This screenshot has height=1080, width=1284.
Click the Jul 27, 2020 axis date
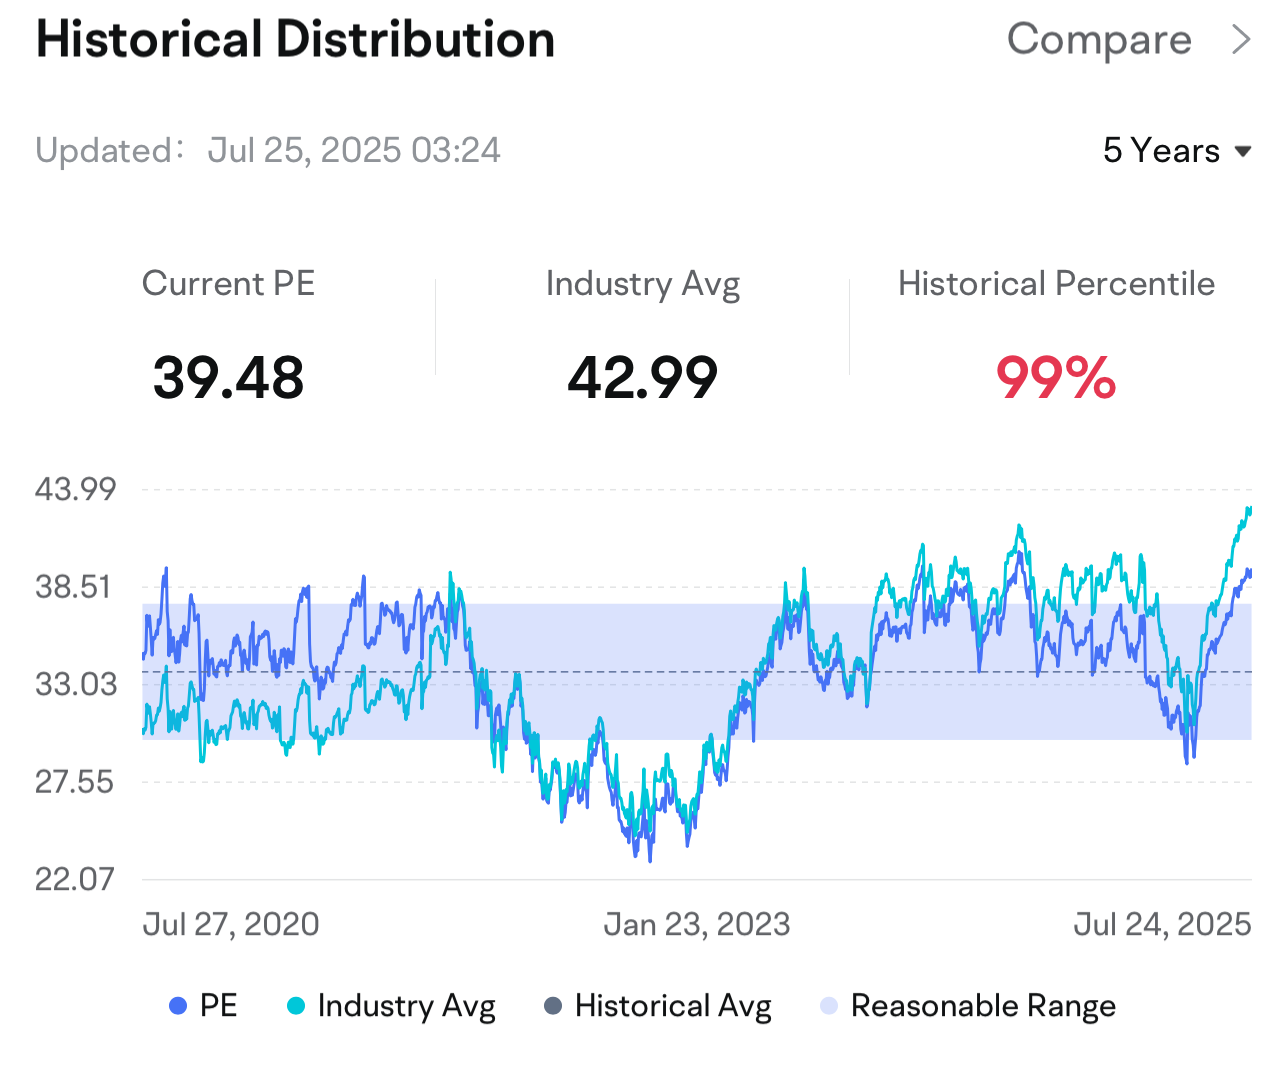point(231,924)
